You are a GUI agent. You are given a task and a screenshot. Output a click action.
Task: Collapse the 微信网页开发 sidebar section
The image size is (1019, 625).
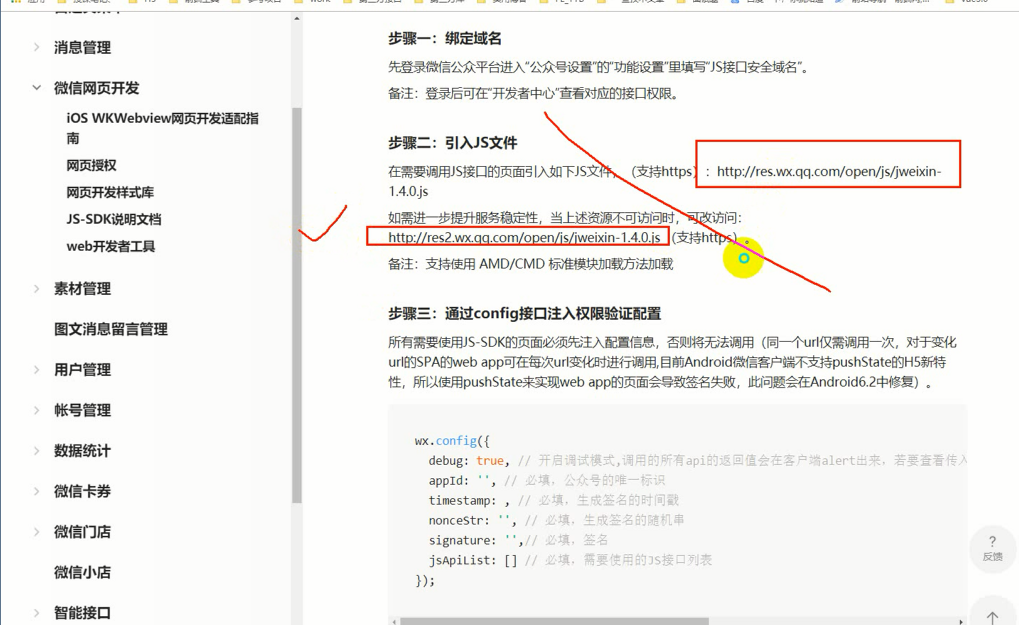[x=37, y=88]
